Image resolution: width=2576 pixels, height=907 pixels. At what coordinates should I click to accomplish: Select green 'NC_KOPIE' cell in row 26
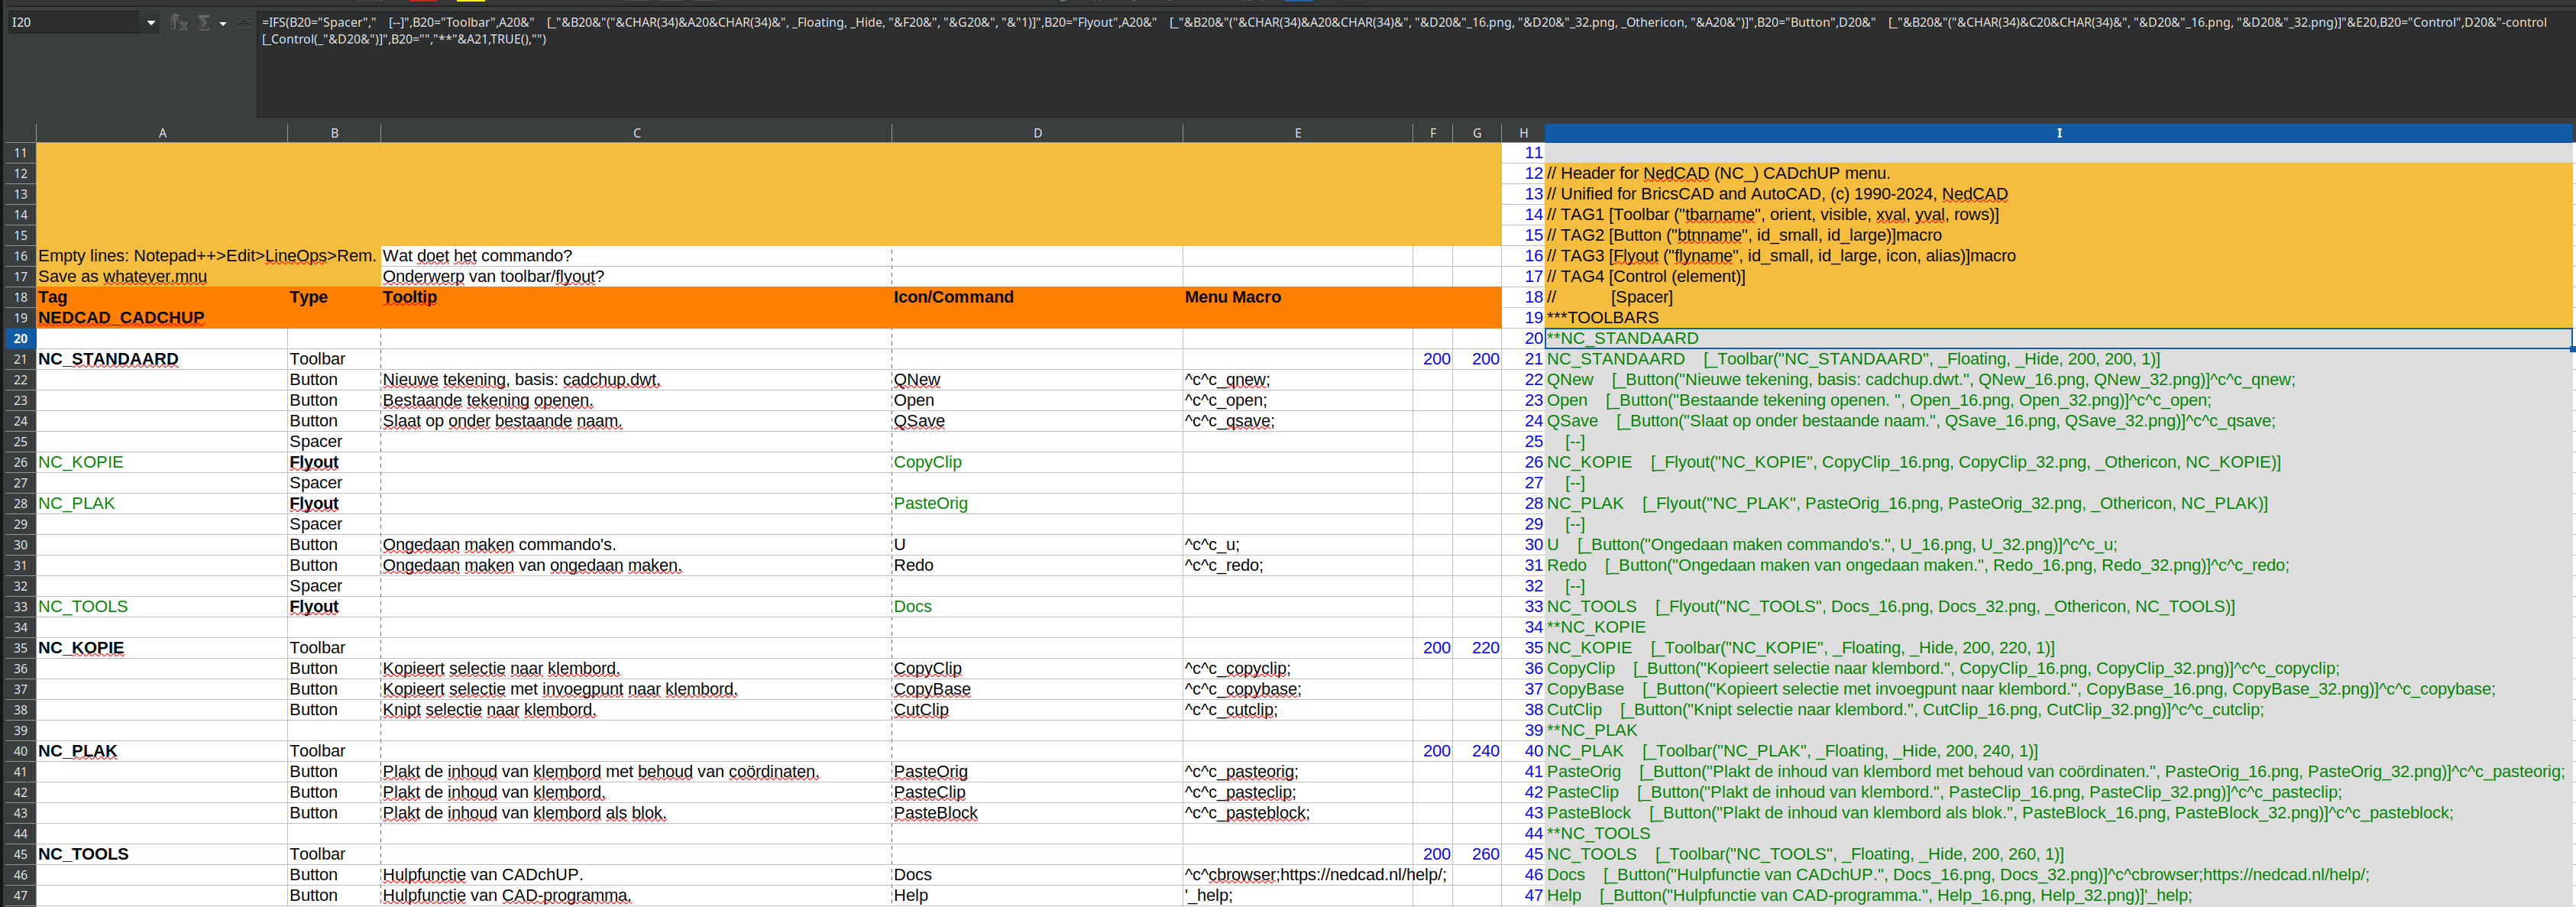coord(162,462)
